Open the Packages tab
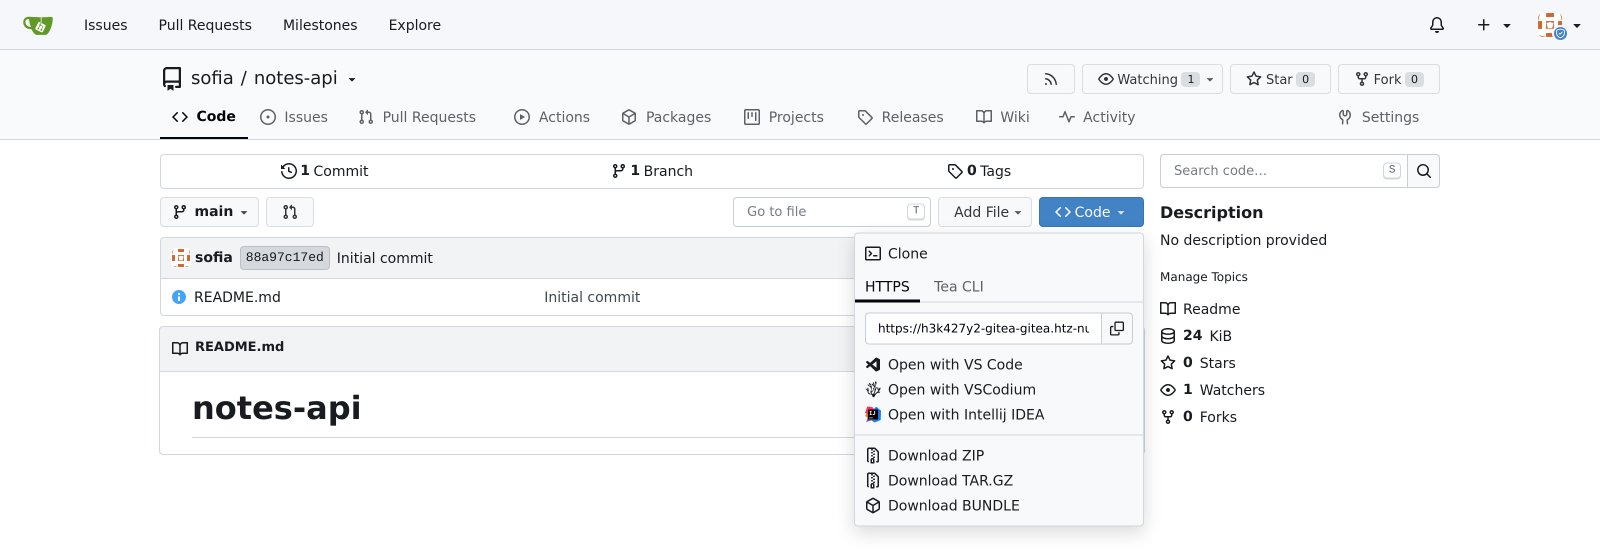1600x550 pixels. tap(666, 117)
